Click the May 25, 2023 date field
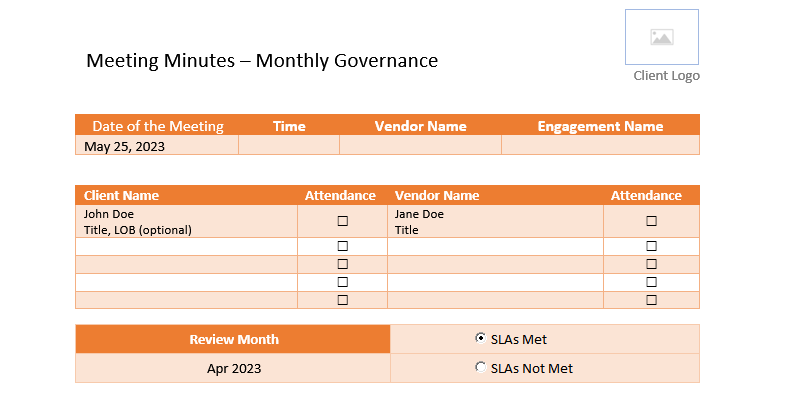786x397 pixels. point(157,145)
